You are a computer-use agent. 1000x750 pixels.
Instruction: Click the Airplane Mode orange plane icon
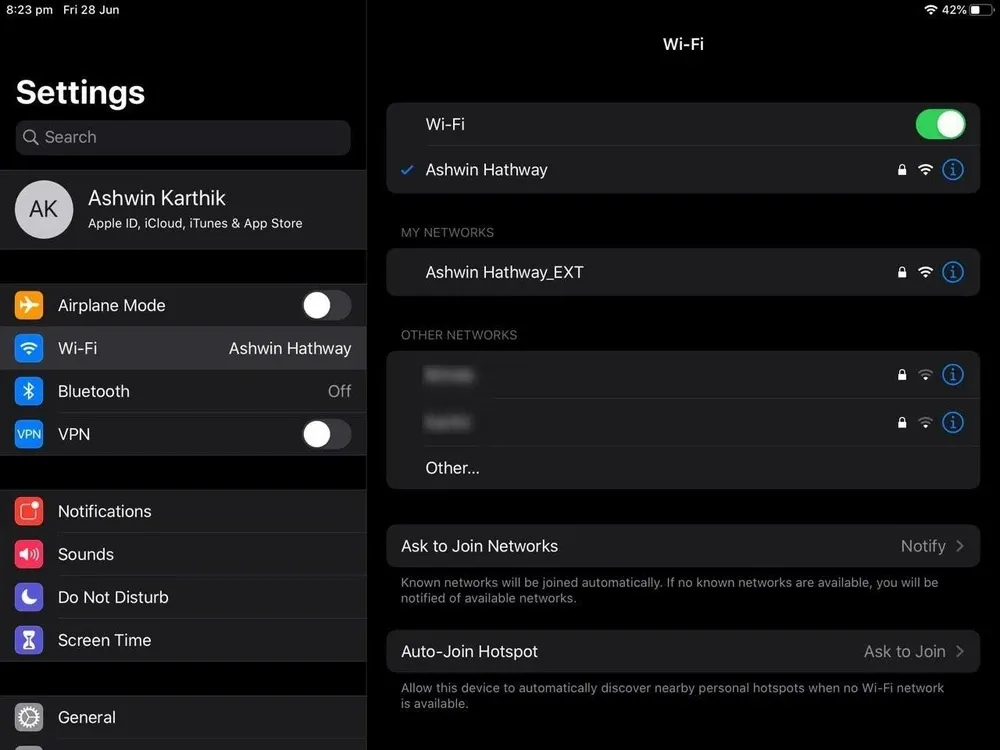pyautogui.click(x=28, y=305)
